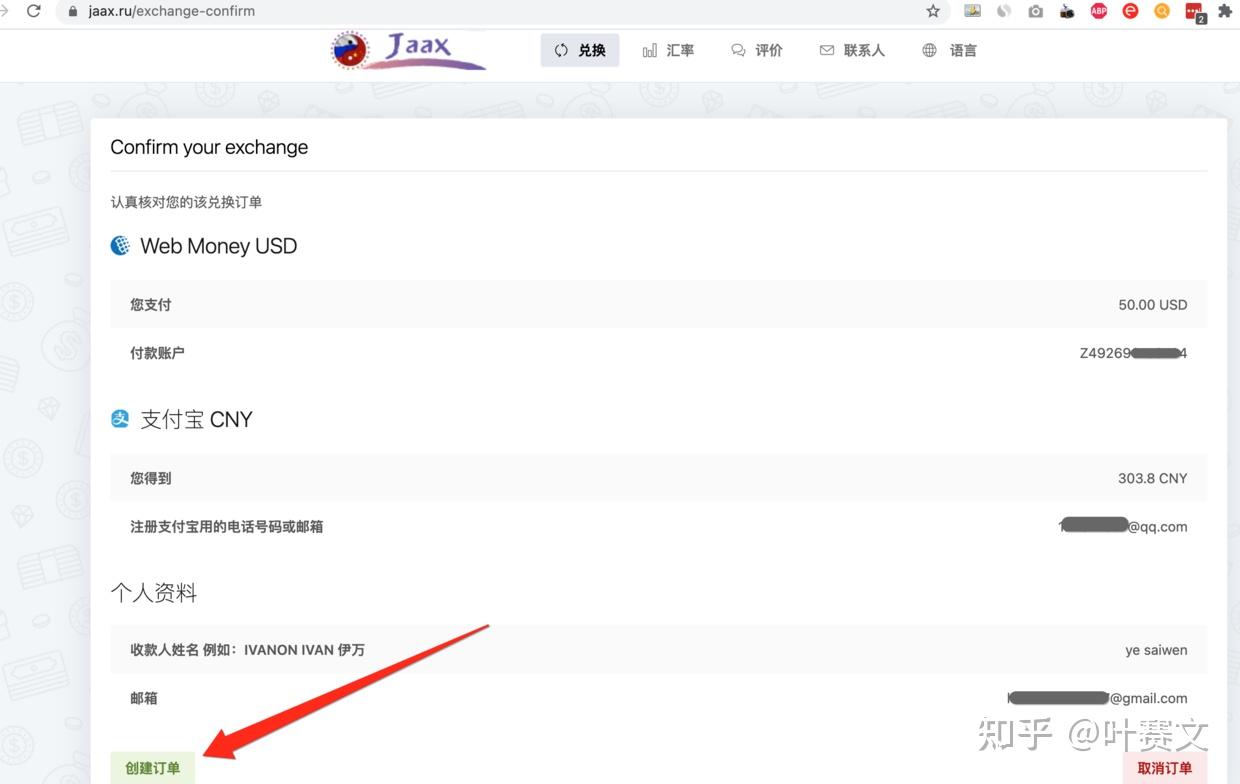This screenshot has width=1240, height=784.
Task: Click the 收款人姓名 label row
Action: click(247, 650)
